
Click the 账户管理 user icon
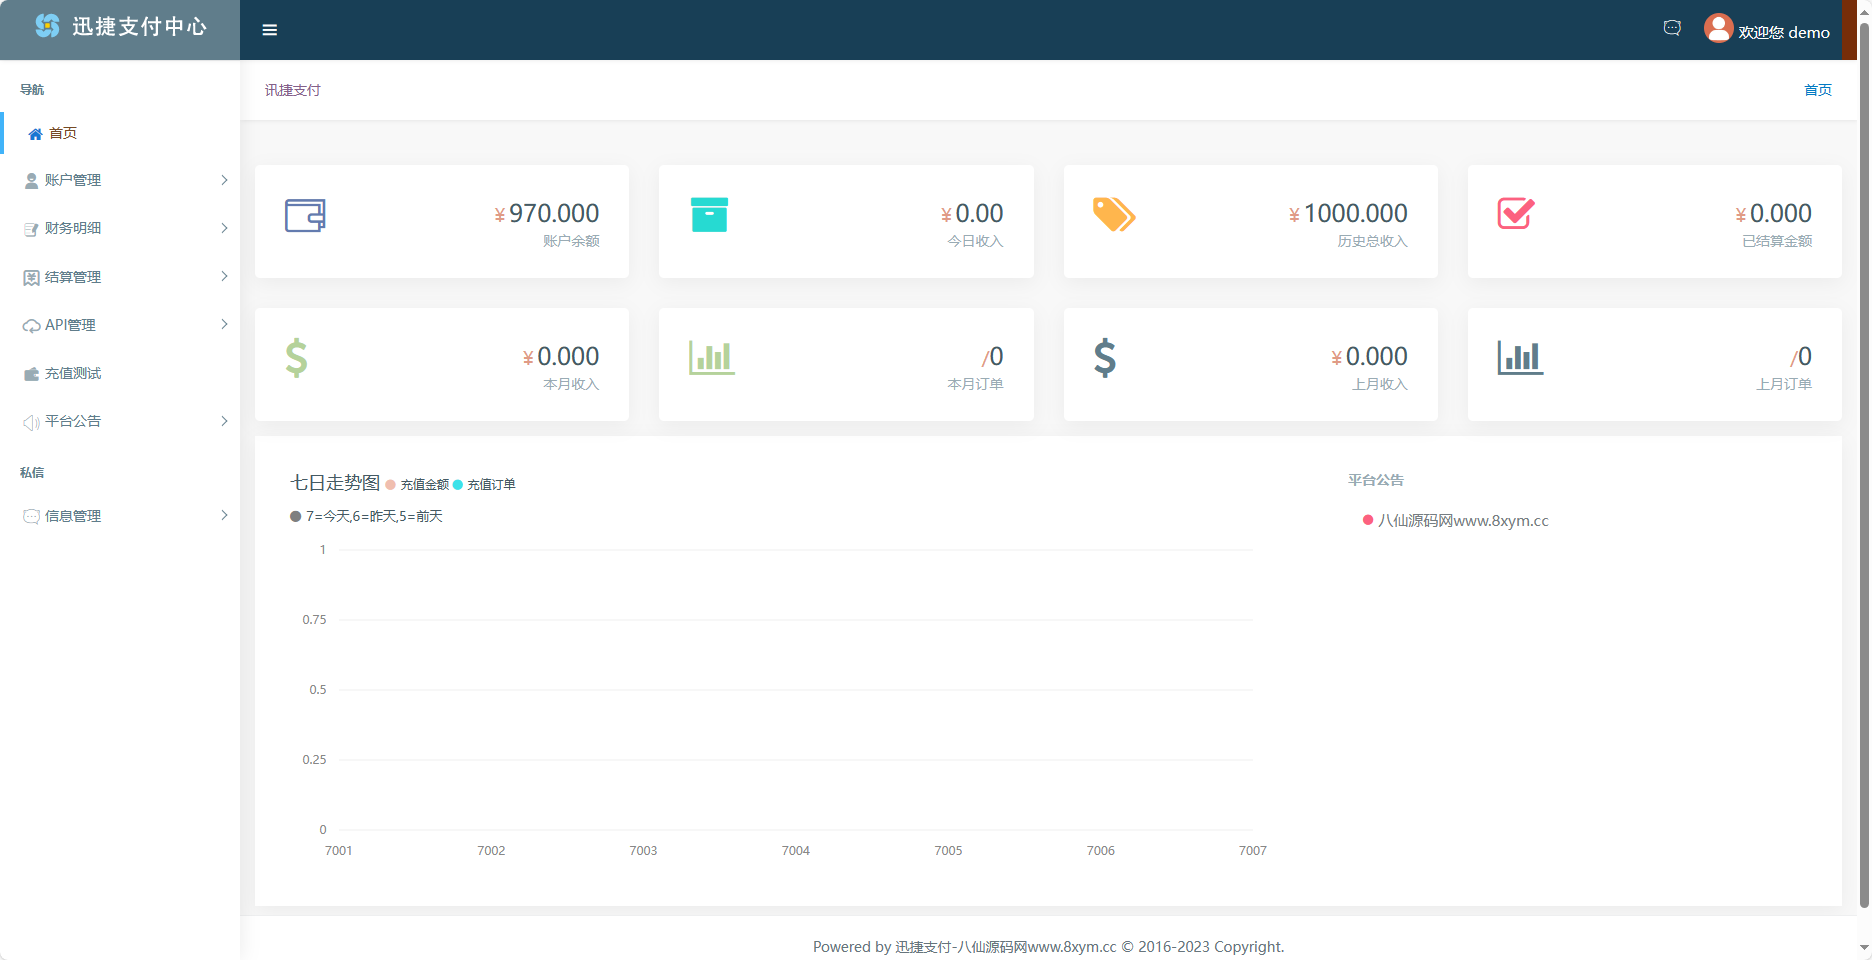pos(31,181)
